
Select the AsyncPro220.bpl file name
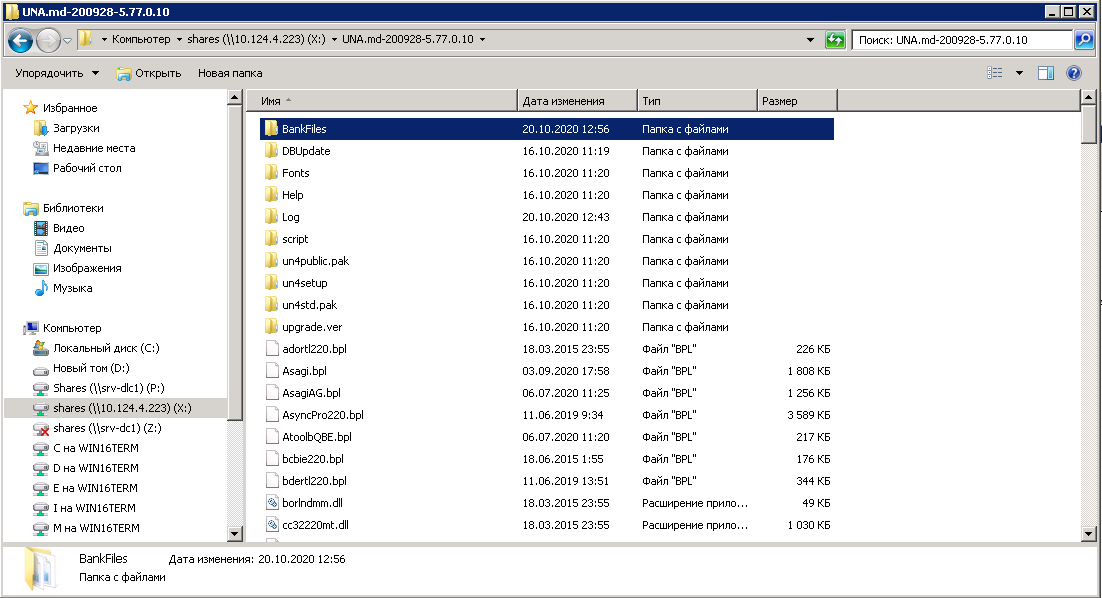pyautogui.click(x=323, y=415)
